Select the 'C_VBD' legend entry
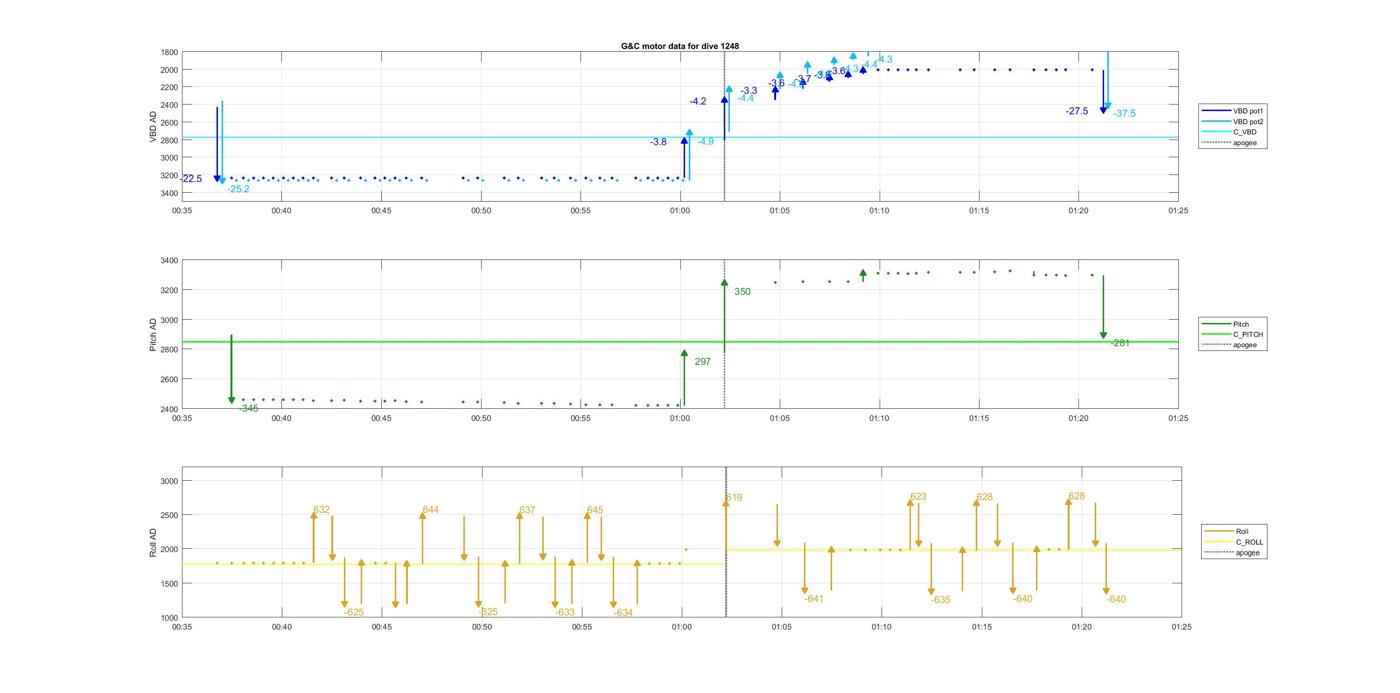 [1232, 132]
